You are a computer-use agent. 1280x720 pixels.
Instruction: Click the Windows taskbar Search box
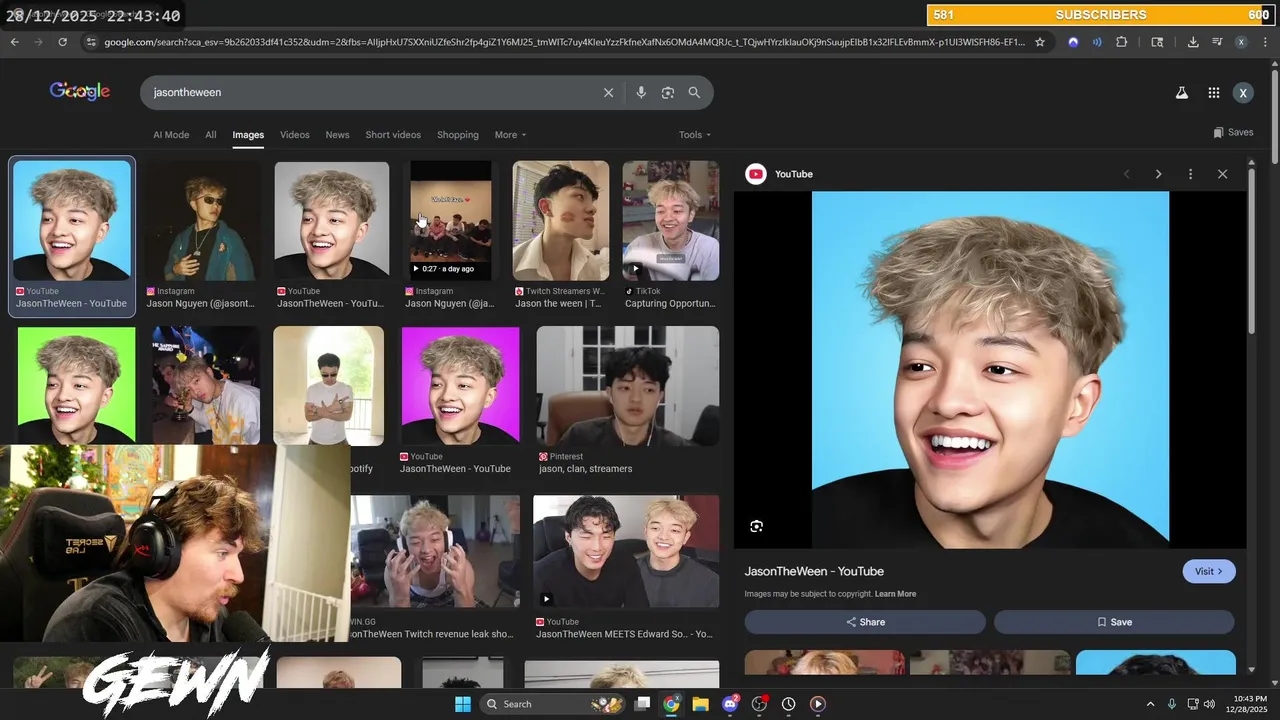coord(552,704)
